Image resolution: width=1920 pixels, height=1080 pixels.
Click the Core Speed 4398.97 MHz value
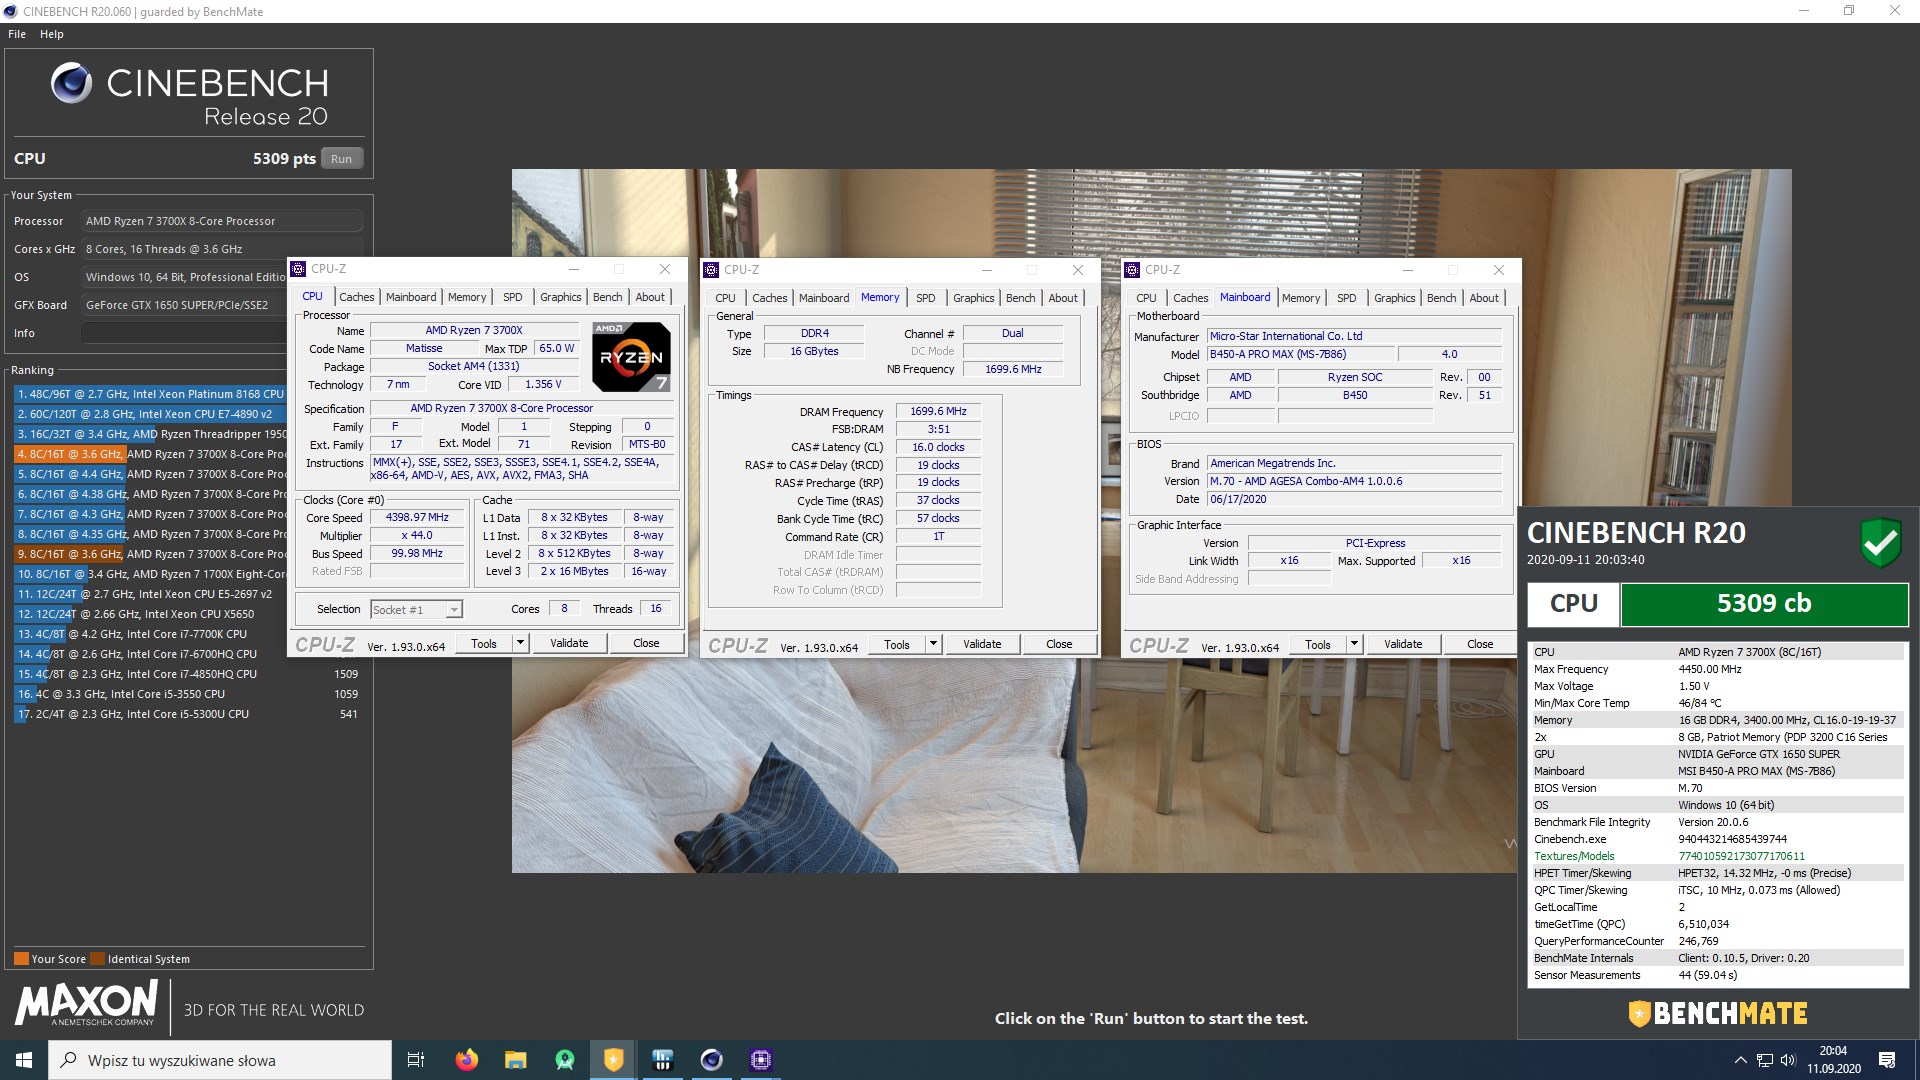[418, 518]
